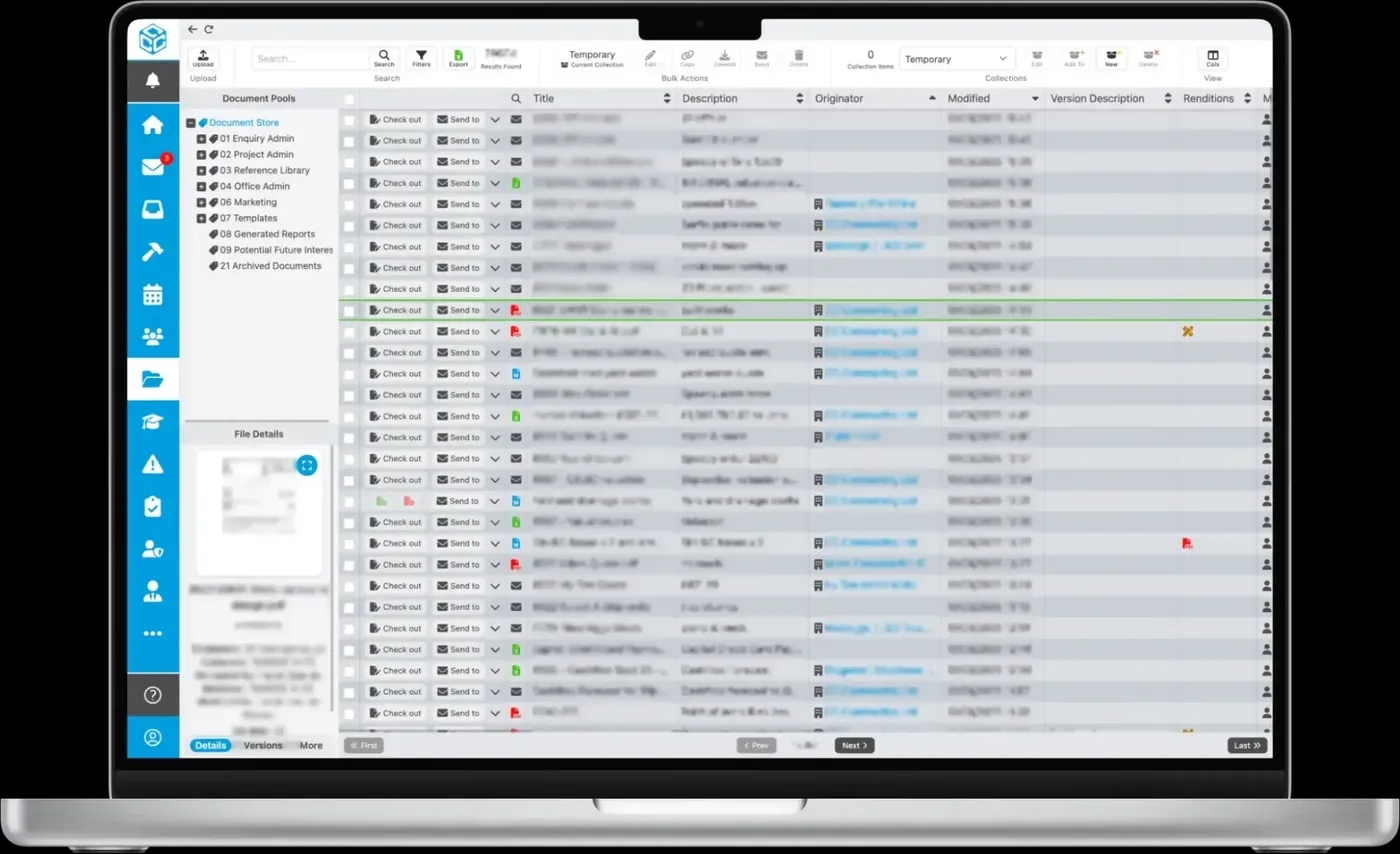Jump to the Last page
This screenshot has height=854, width=1400.
click(1247, 746)
